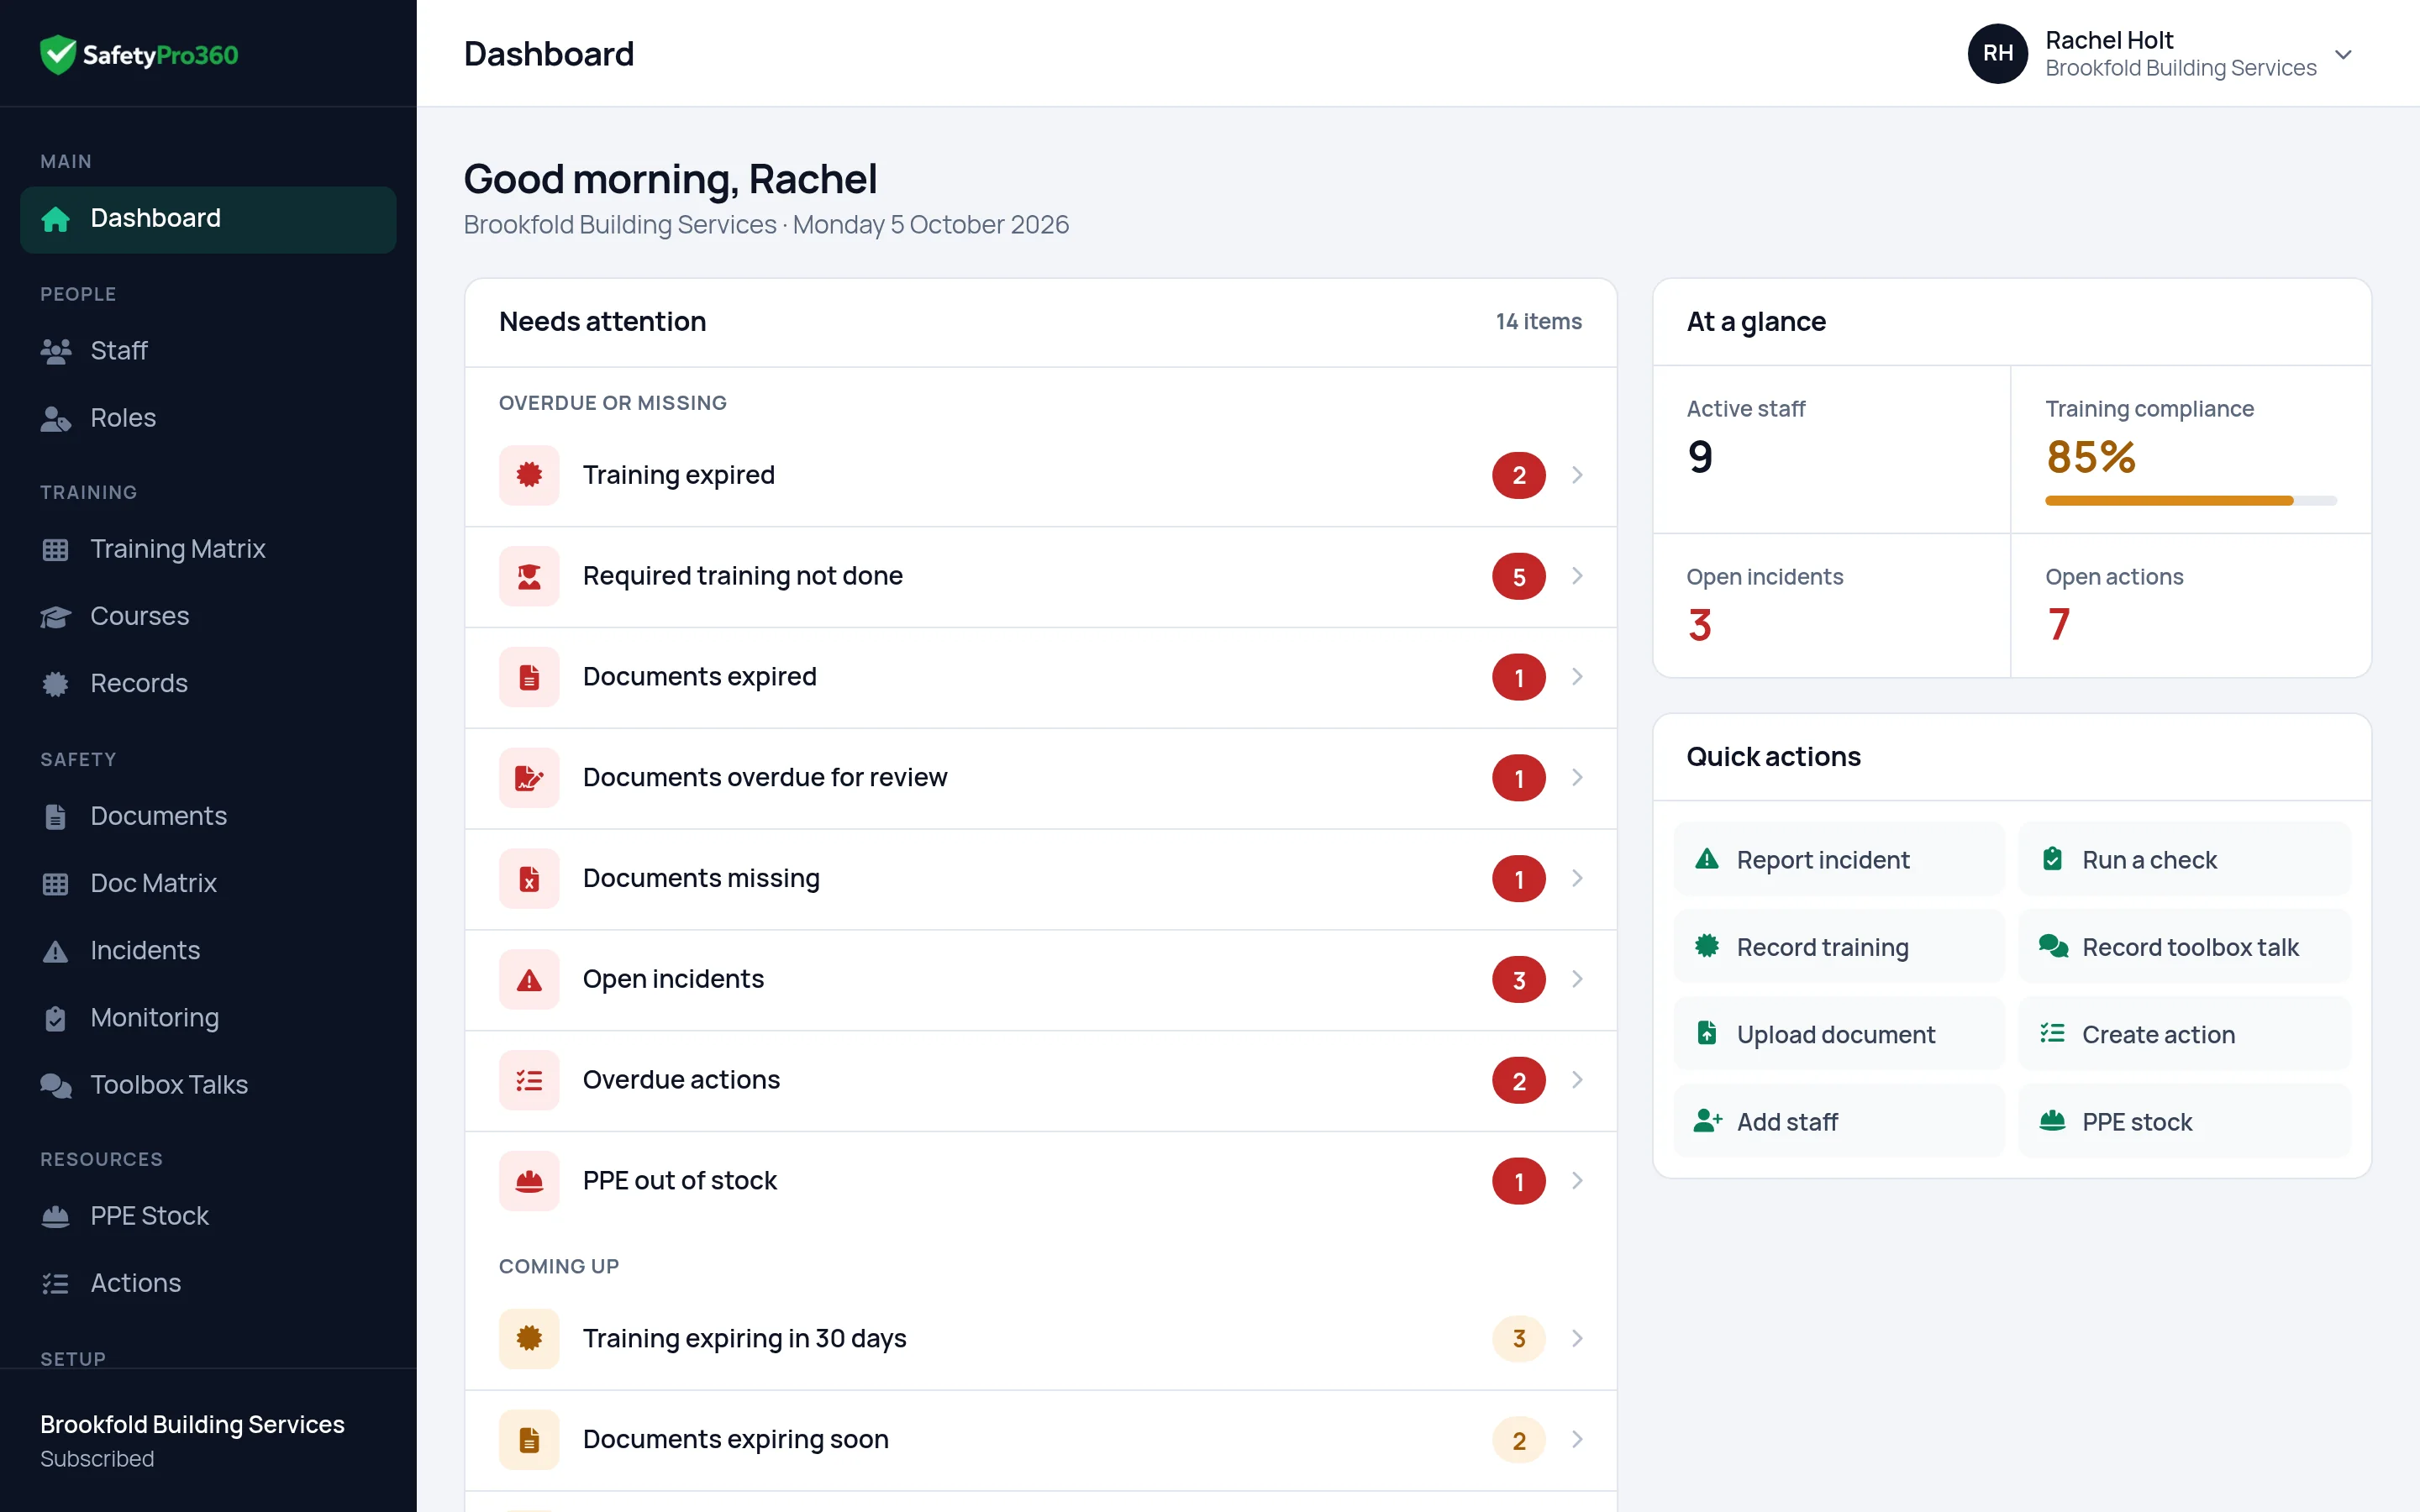The image size is (2420, 1512).
Task: Click the RH user avatar
Action: 1997,53
